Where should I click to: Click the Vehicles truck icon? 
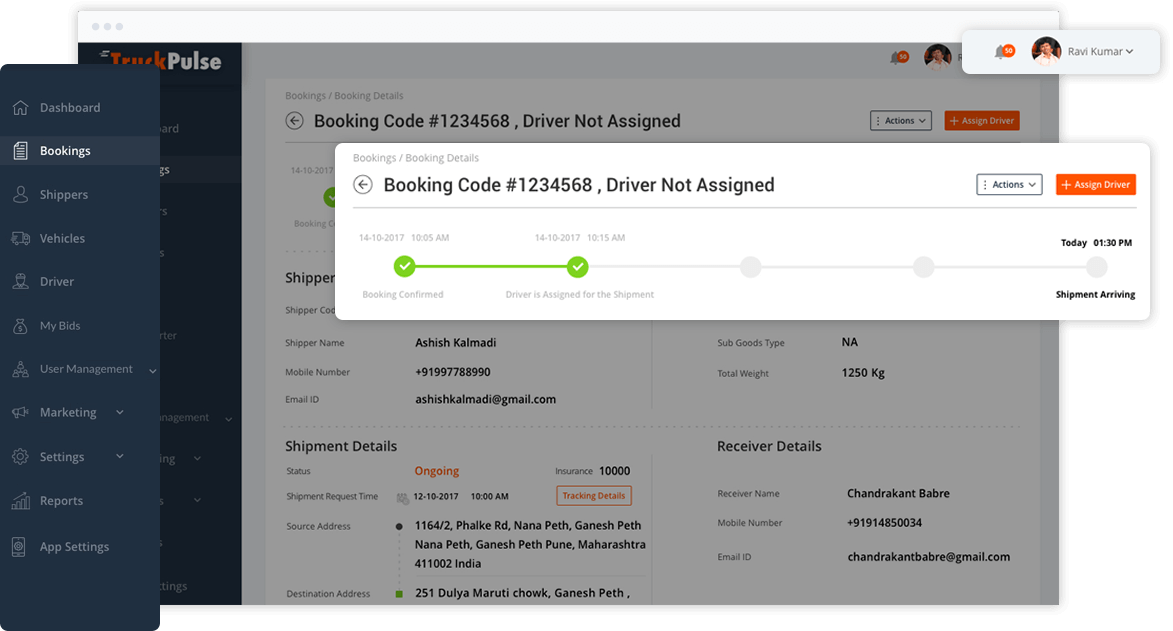pos(20,239)
